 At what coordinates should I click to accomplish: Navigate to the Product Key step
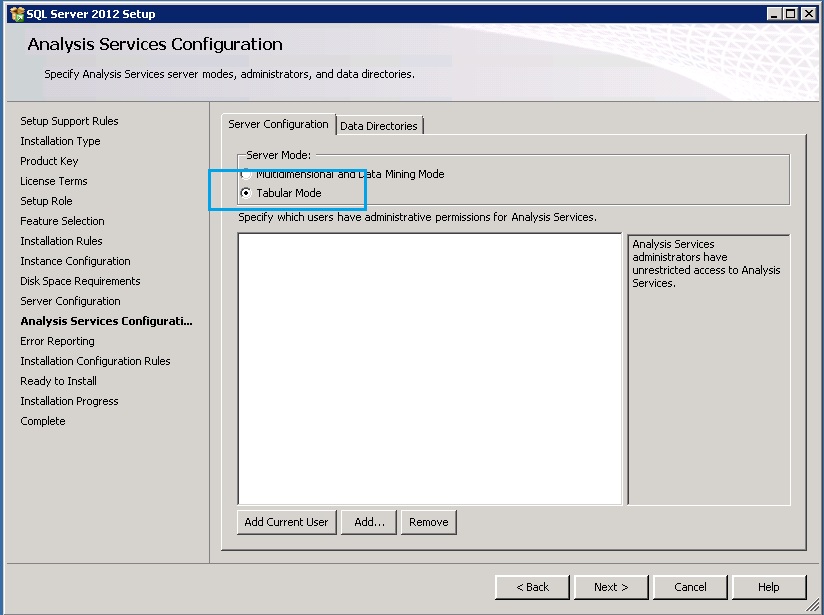[x=49, y=161]
